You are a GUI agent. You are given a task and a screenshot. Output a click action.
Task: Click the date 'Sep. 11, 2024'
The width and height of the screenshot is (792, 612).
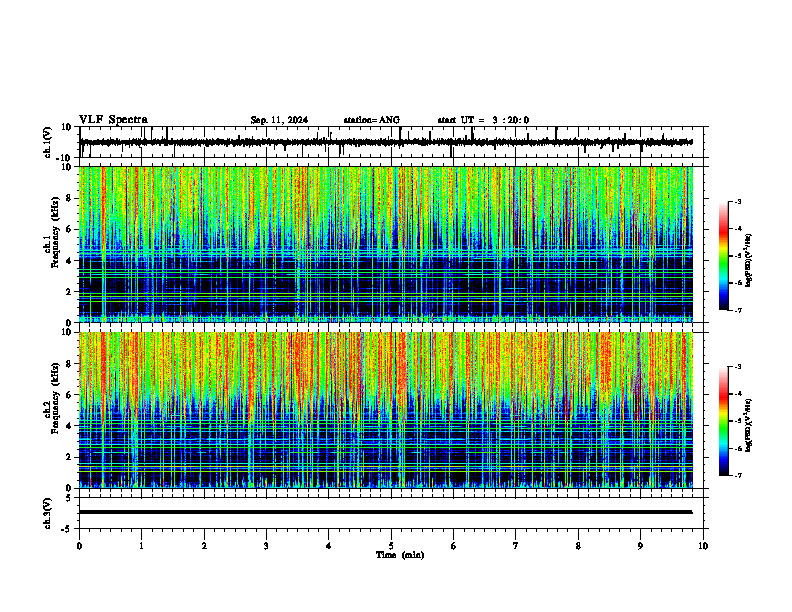pos(279,120)
